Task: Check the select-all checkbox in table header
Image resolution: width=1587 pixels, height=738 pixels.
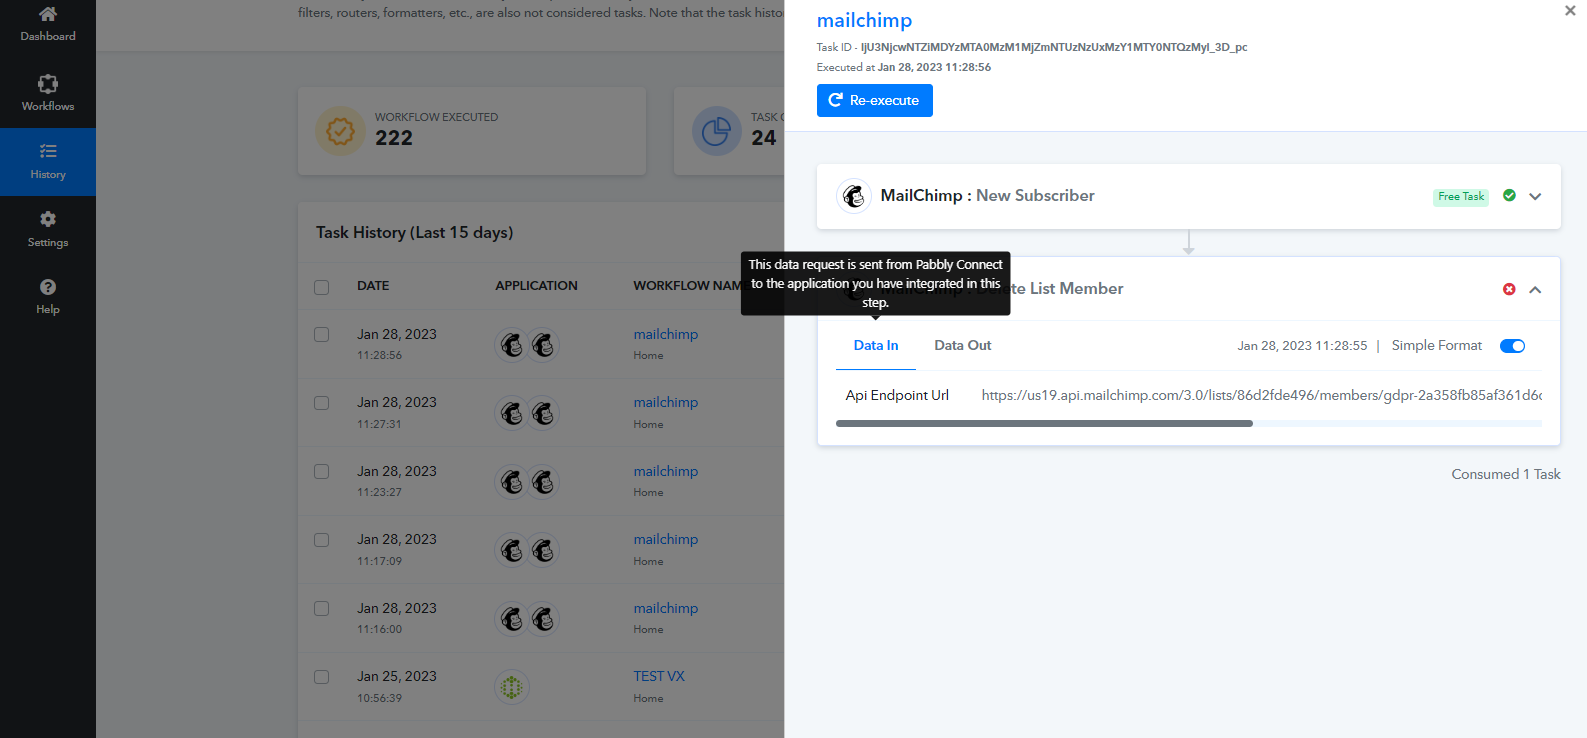Action: pos(321,287)
